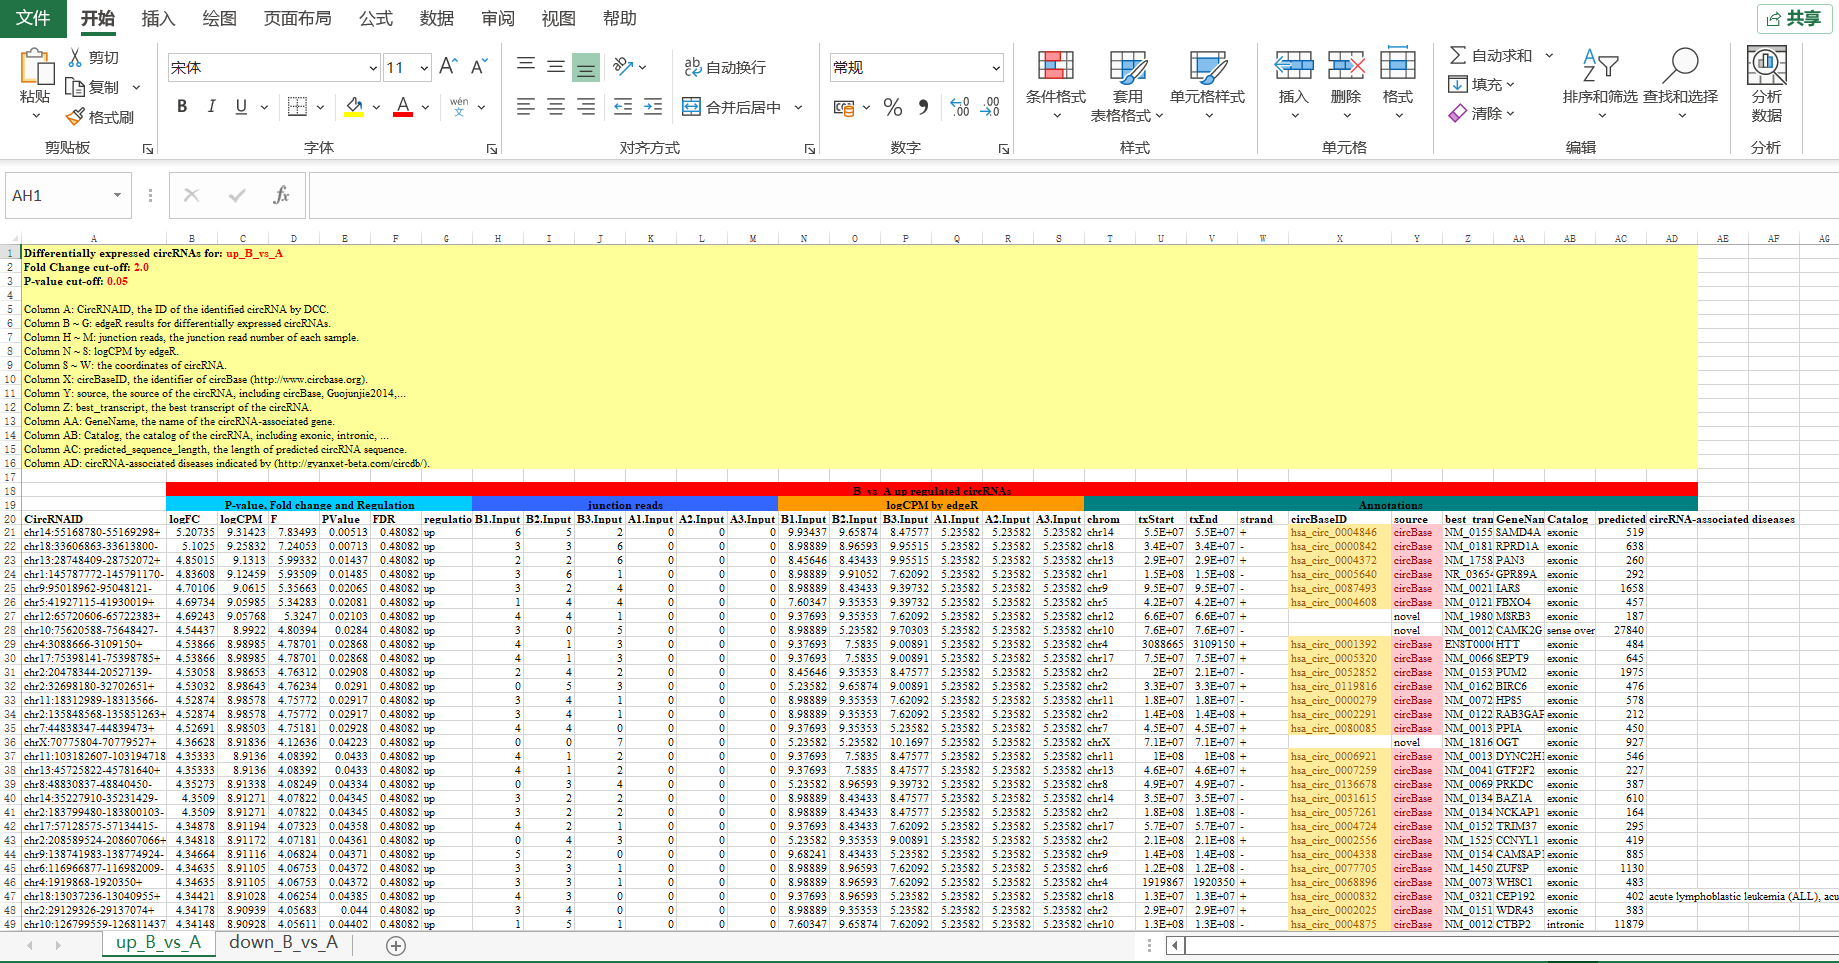Image resolution: width=1839 pixels, height=963 pixels.
Task: Switch to Insert (插入) tab
Action: 158,18
